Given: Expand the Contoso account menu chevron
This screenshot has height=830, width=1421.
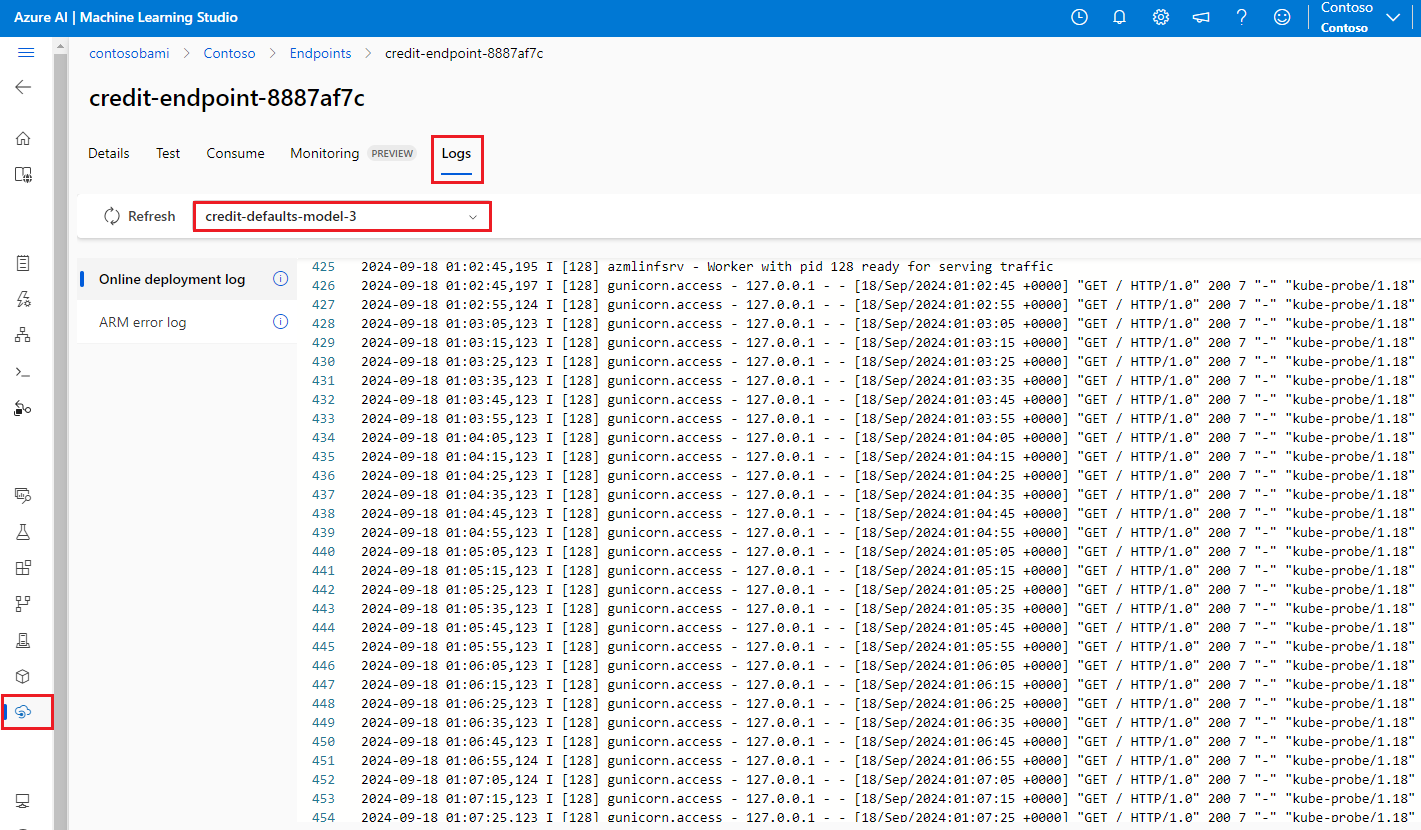Looking at the screenshot, I should [1393, 17].
